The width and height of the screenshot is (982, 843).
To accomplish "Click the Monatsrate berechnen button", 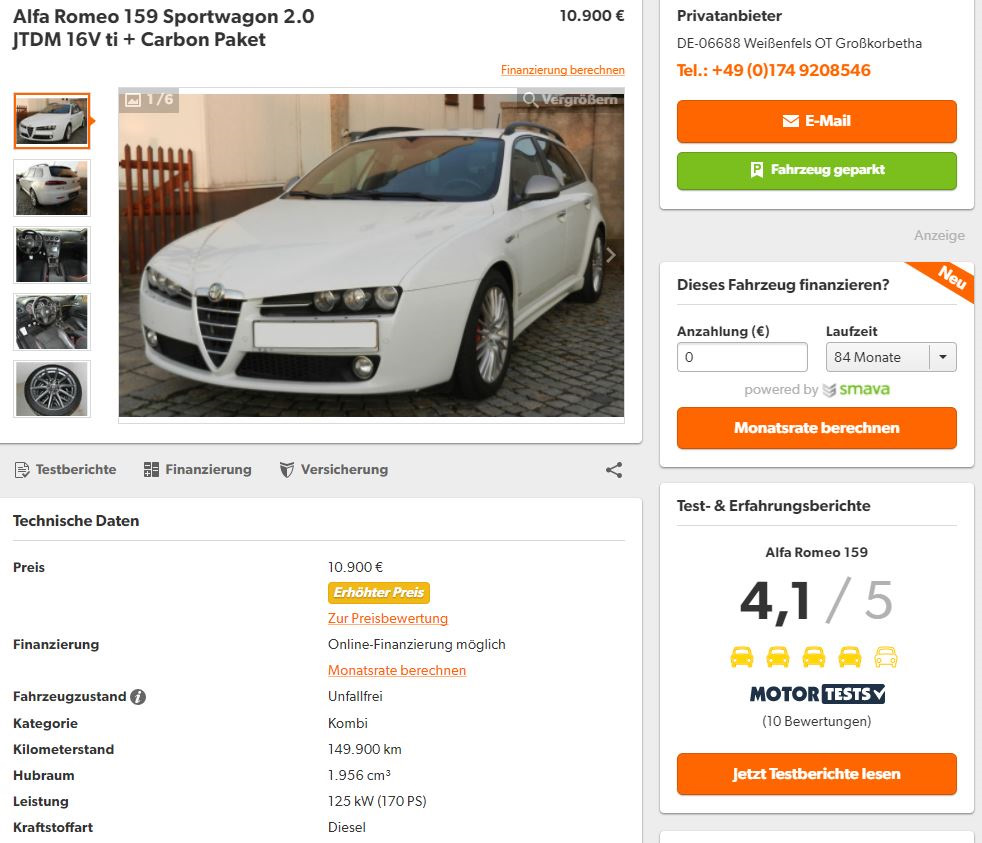I will click(816, 427).
